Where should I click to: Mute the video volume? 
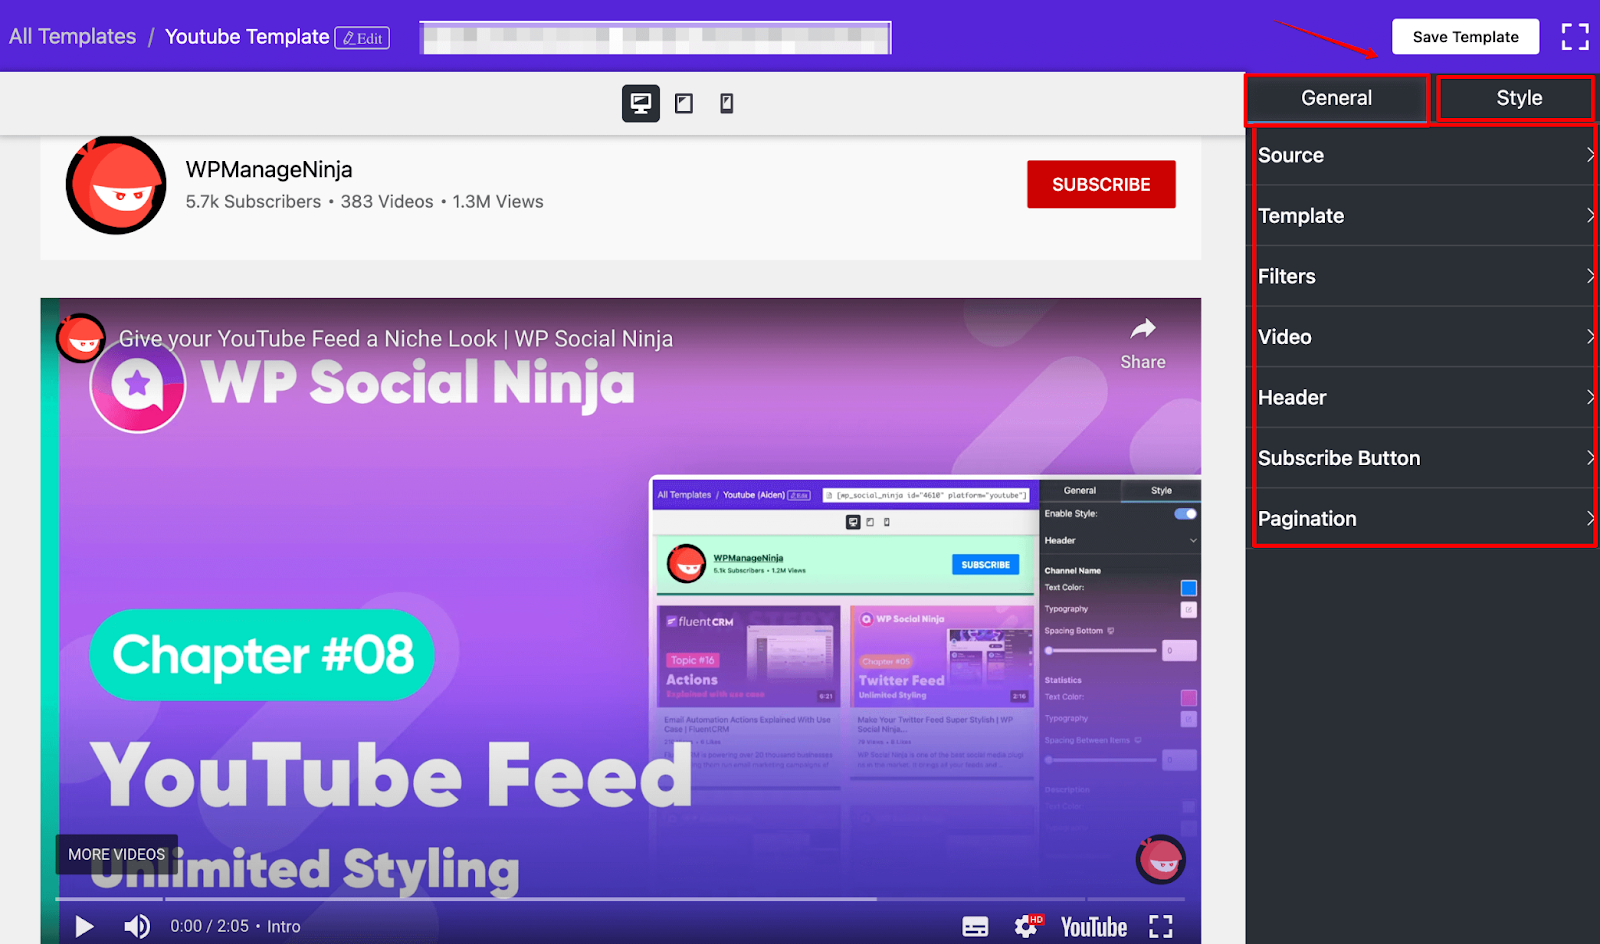[x=137, y=927]
